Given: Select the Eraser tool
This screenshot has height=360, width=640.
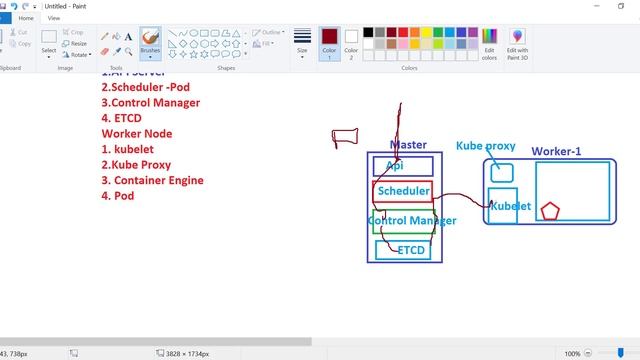Looking at the screenshot, I should pos(104,52).
